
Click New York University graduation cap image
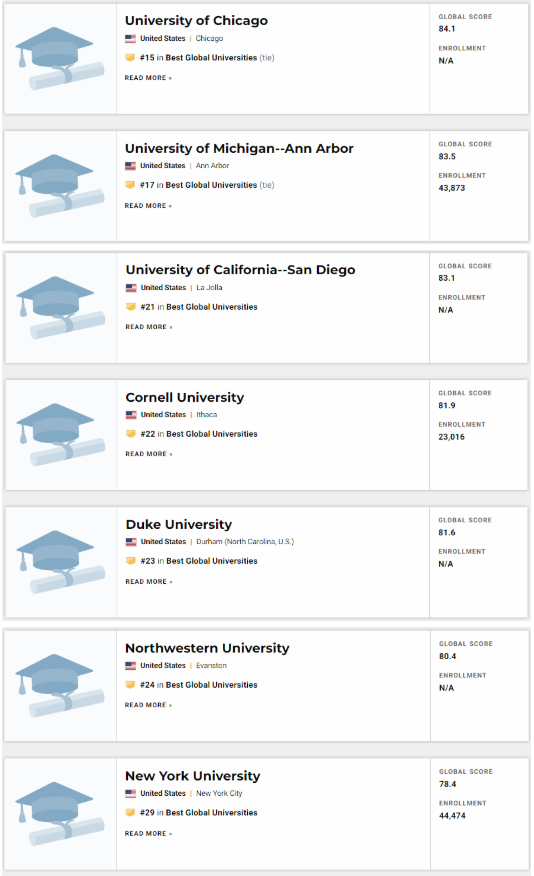(x=60, y=813)
